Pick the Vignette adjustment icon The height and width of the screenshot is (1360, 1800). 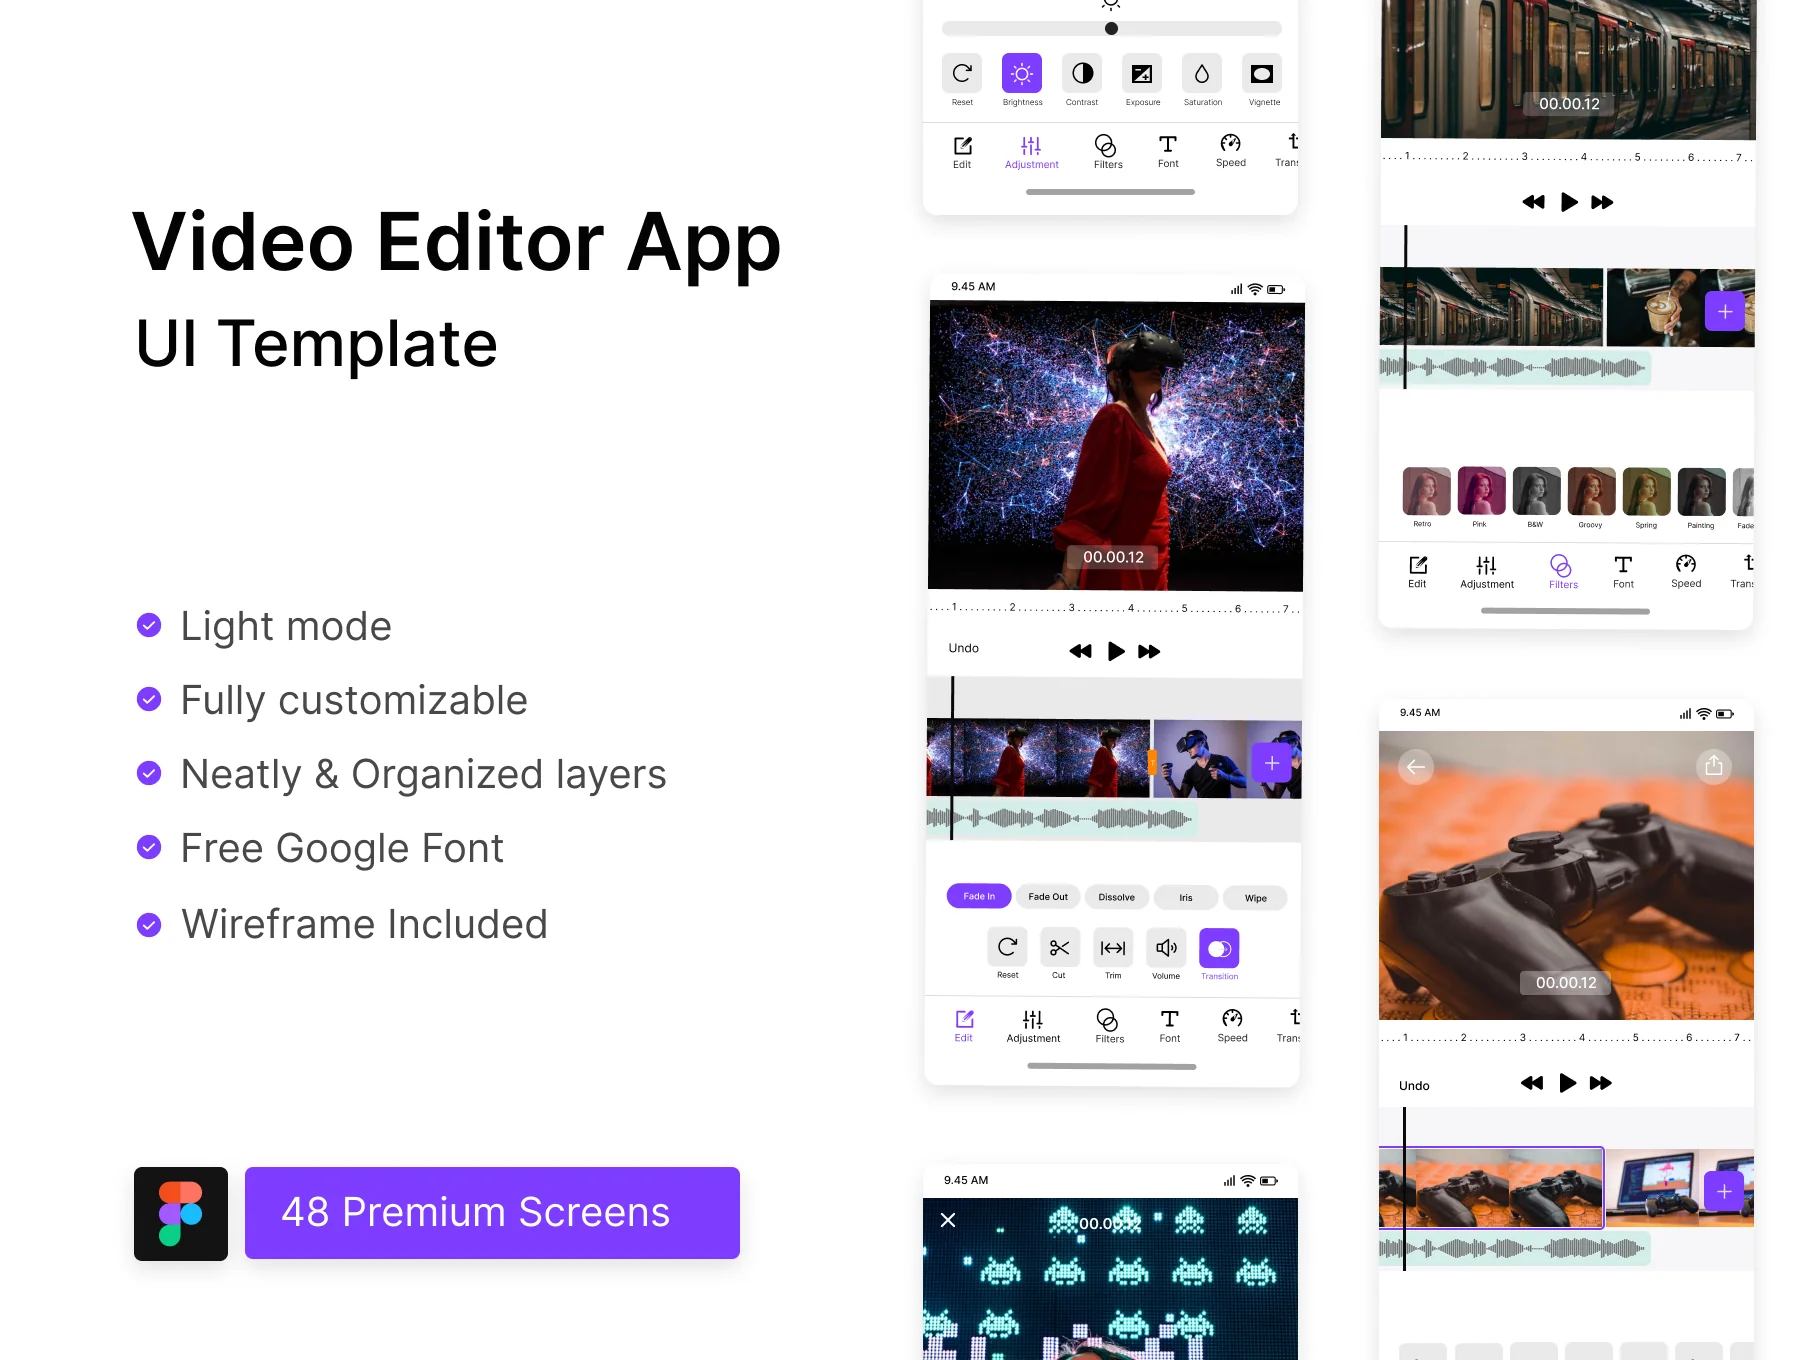[1262, 73]
